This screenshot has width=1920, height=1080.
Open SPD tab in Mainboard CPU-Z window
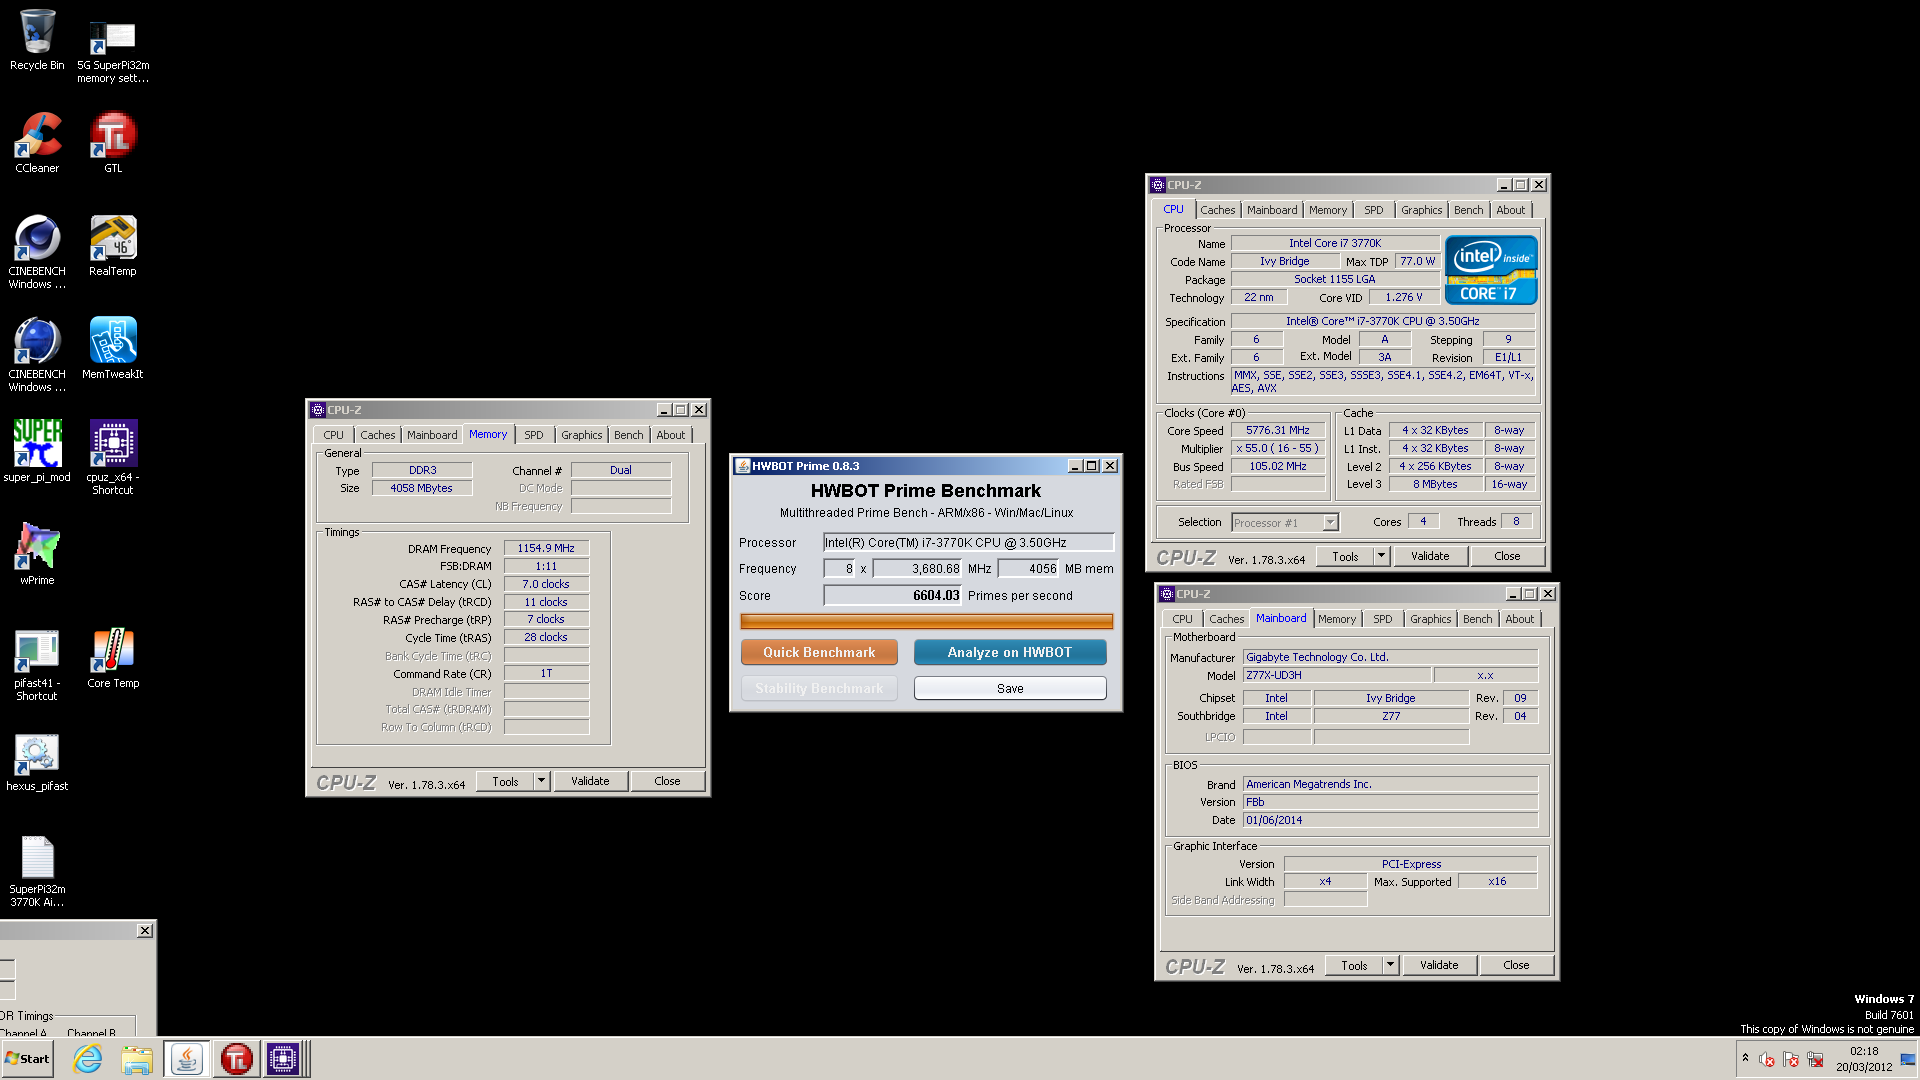pos(1382,619)
